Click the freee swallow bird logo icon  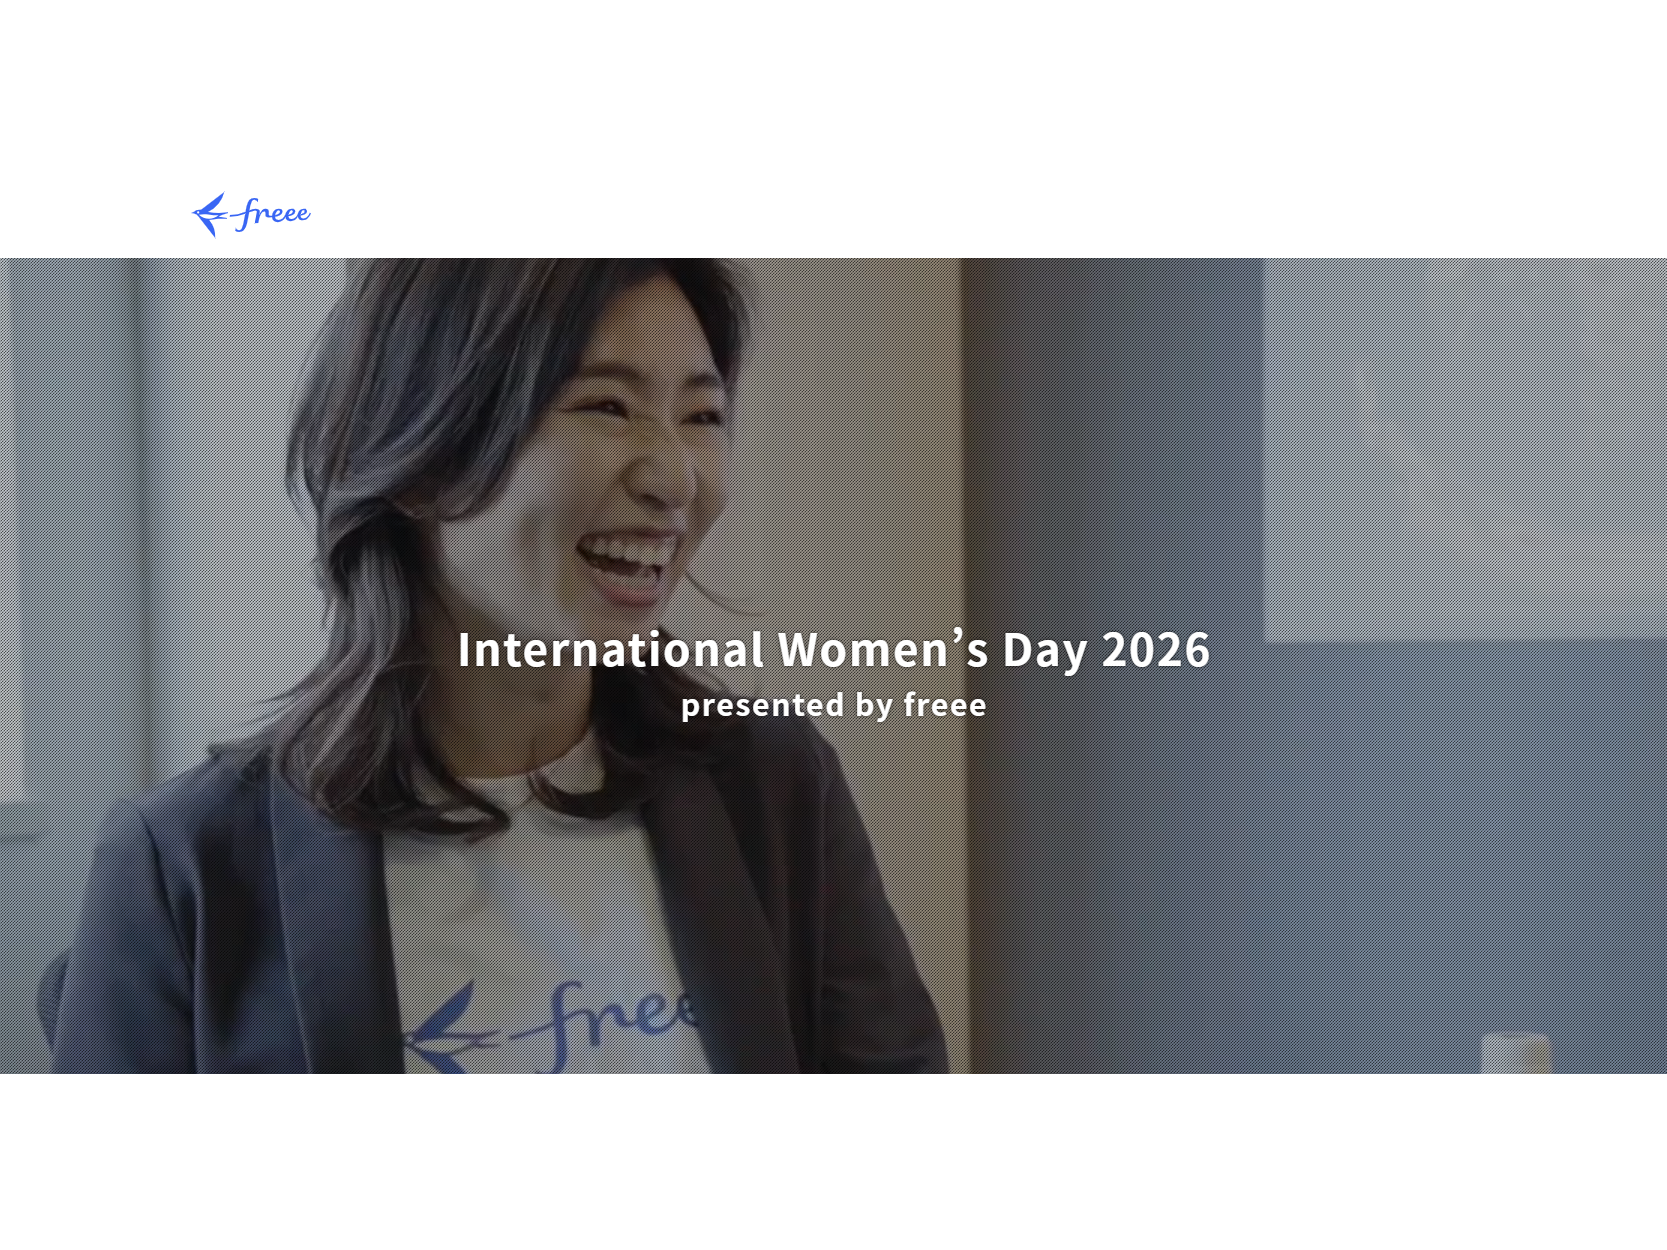(x=210, y=214)
